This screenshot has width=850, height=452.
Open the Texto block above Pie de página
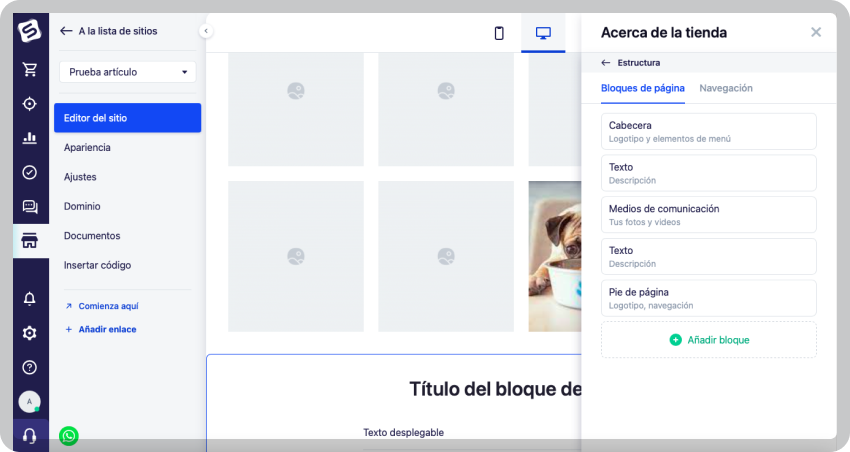click(x=709, y=256)
